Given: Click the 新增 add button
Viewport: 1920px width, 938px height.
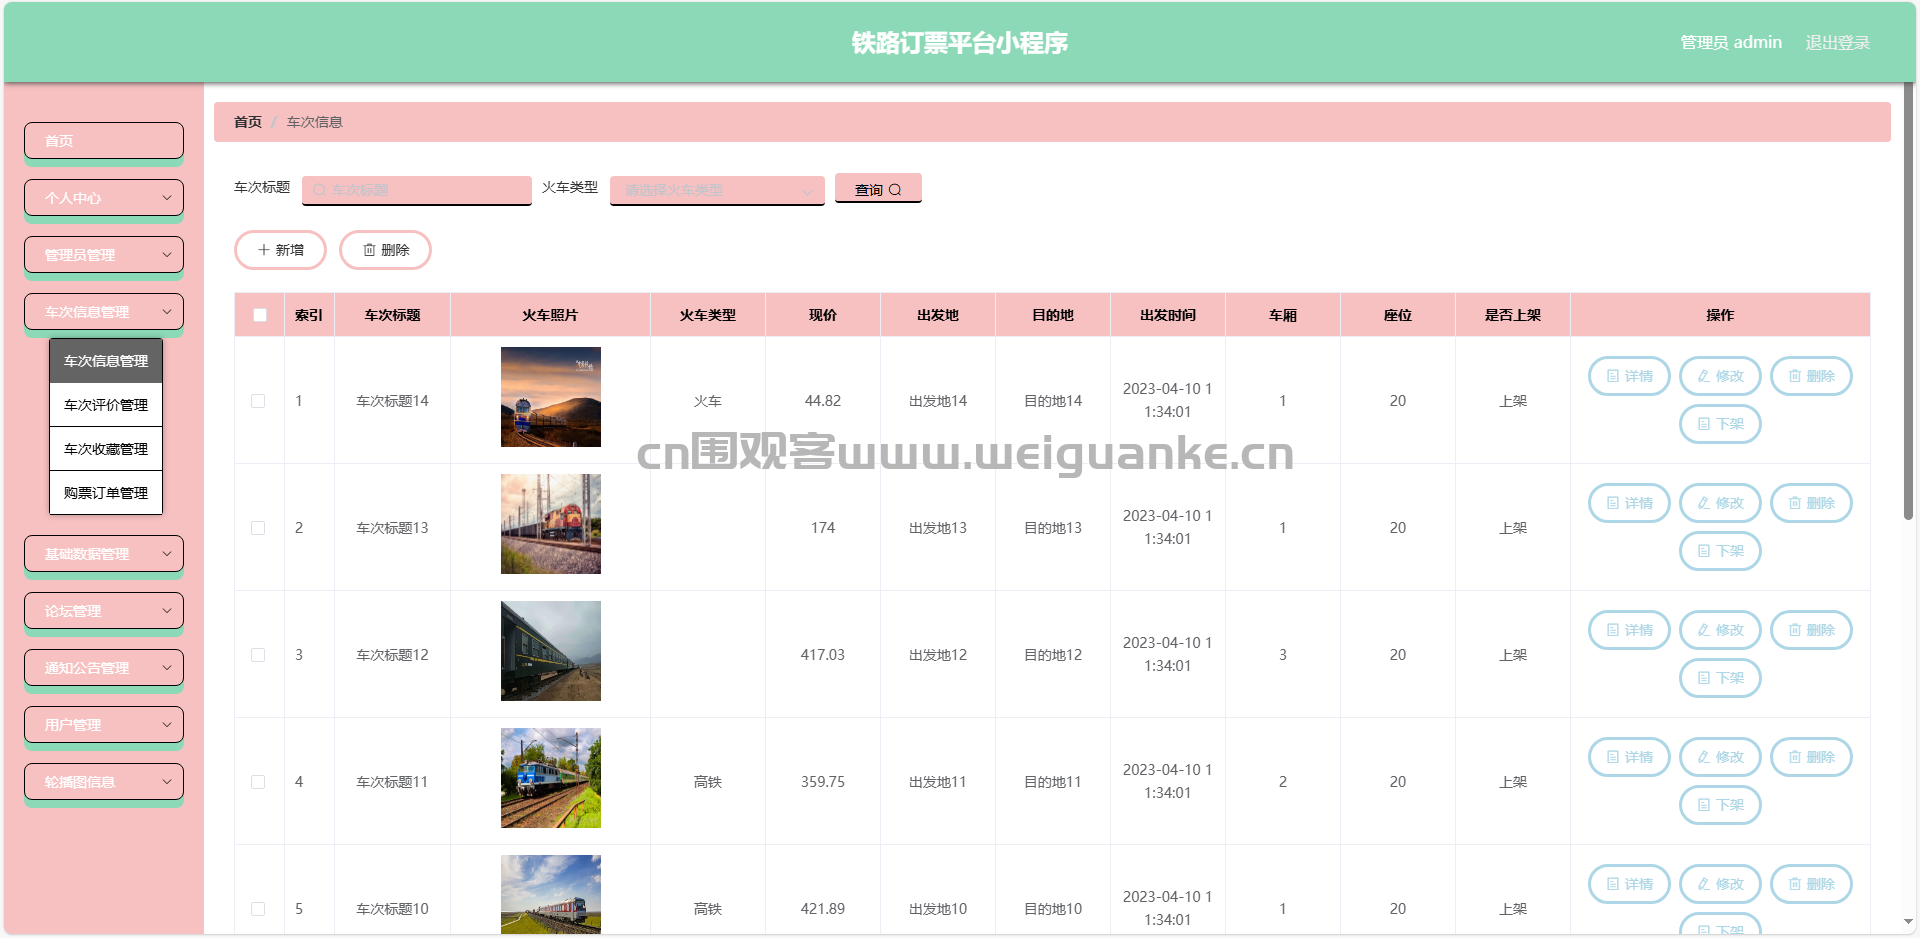Looking at the screenshot, I should pos(280,250).
